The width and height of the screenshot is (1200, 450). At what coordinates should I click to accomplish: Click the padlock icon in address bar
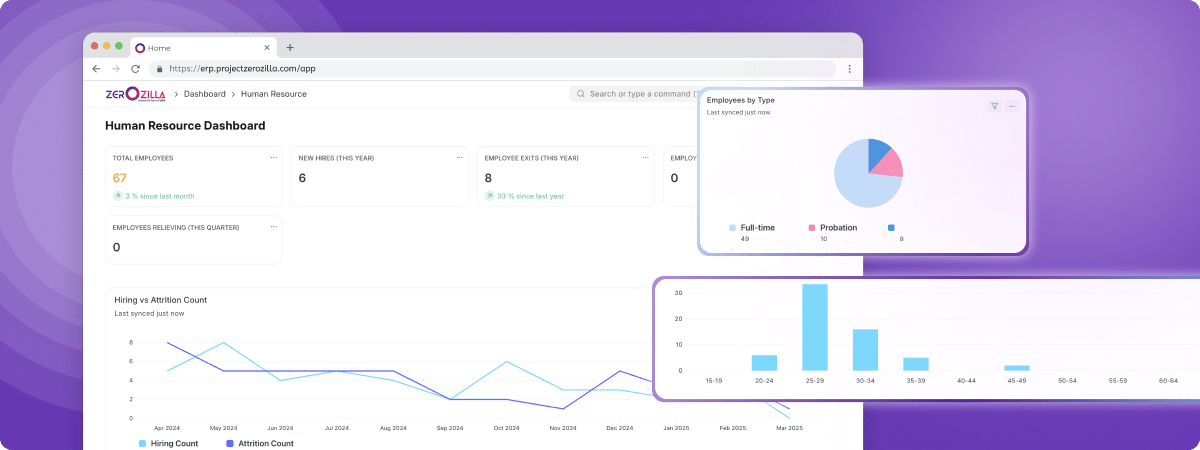[x=158, y=69]
